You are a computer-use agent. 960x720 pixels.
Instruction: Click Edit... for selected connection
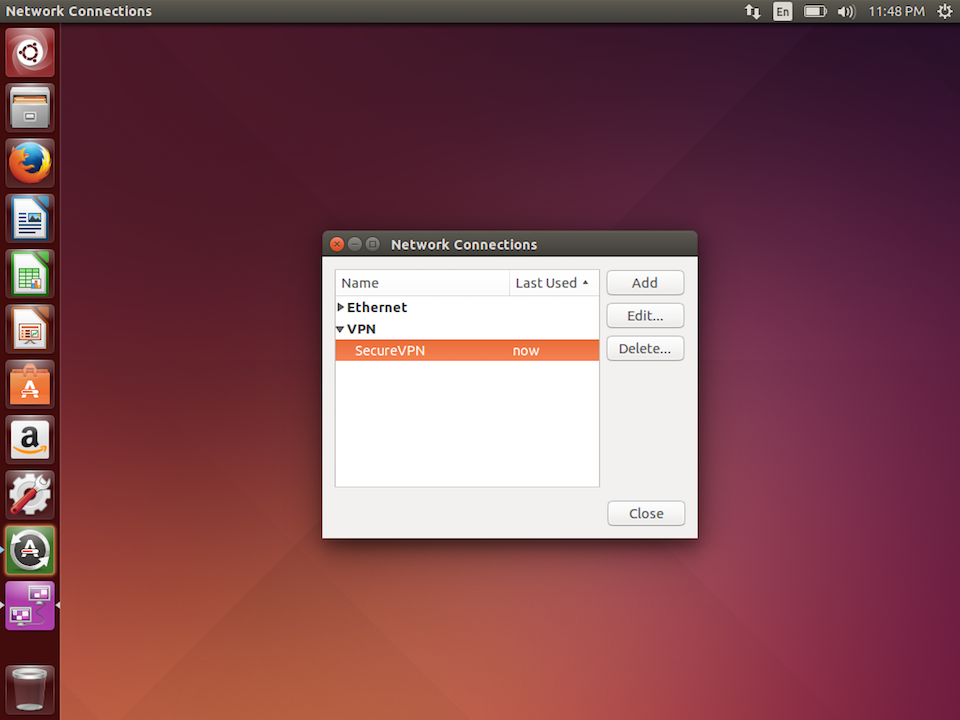(645, 316)
